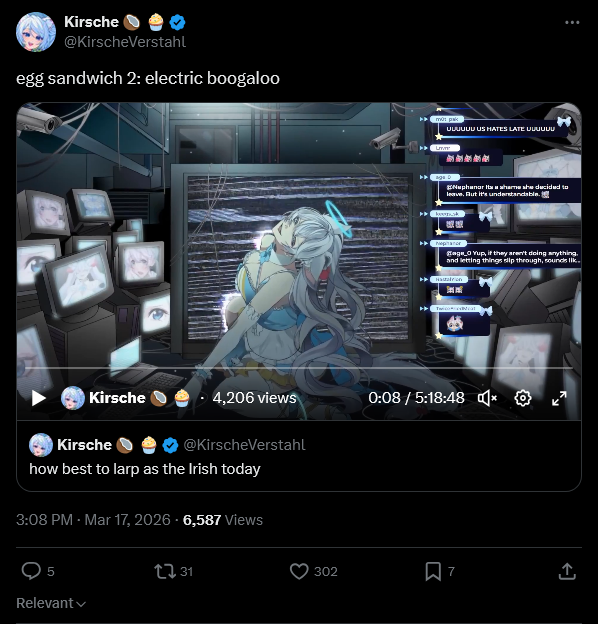Share post via upload arrow icon
Viewport: 598px width, 624px height.
coord(567,571)
